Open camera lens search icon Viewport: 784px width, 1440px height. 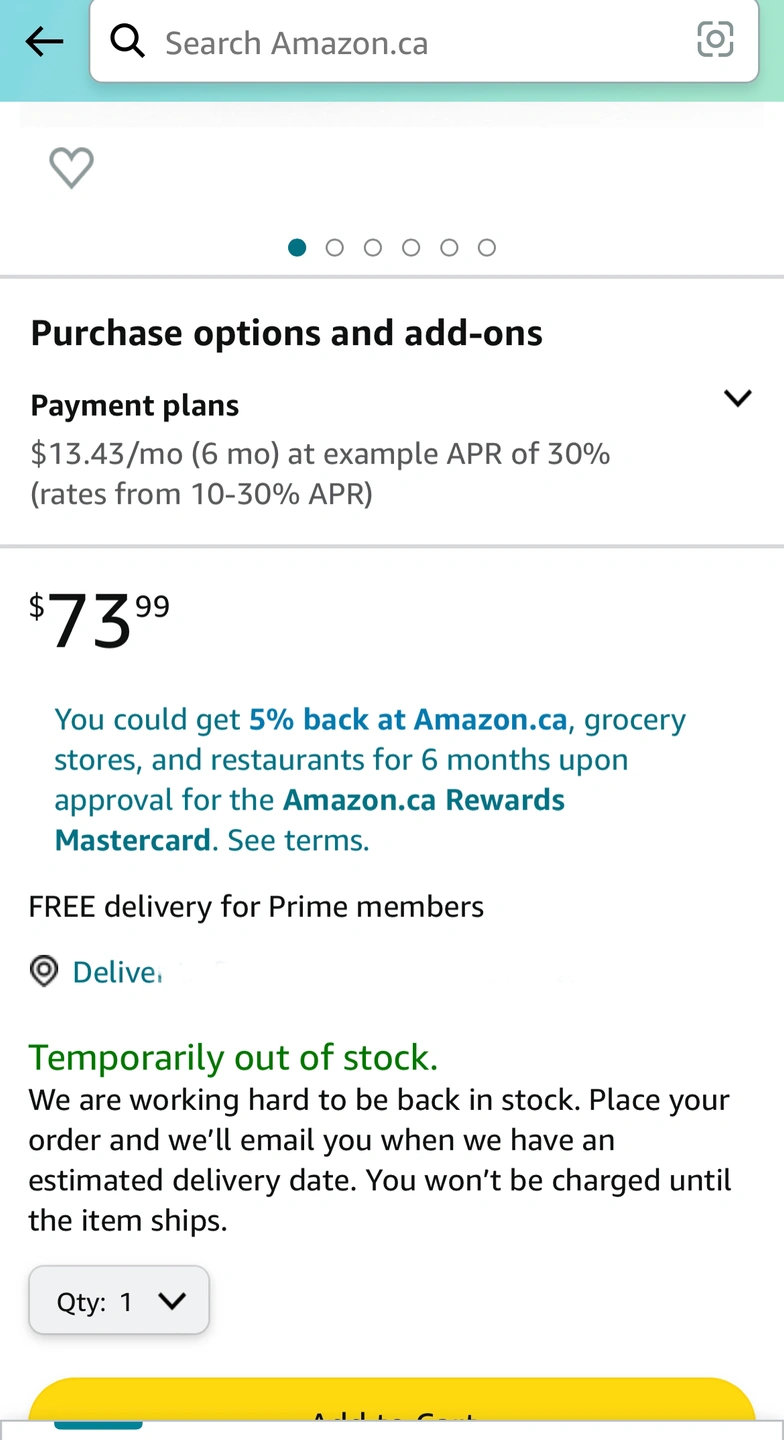[x=715, y=40]
